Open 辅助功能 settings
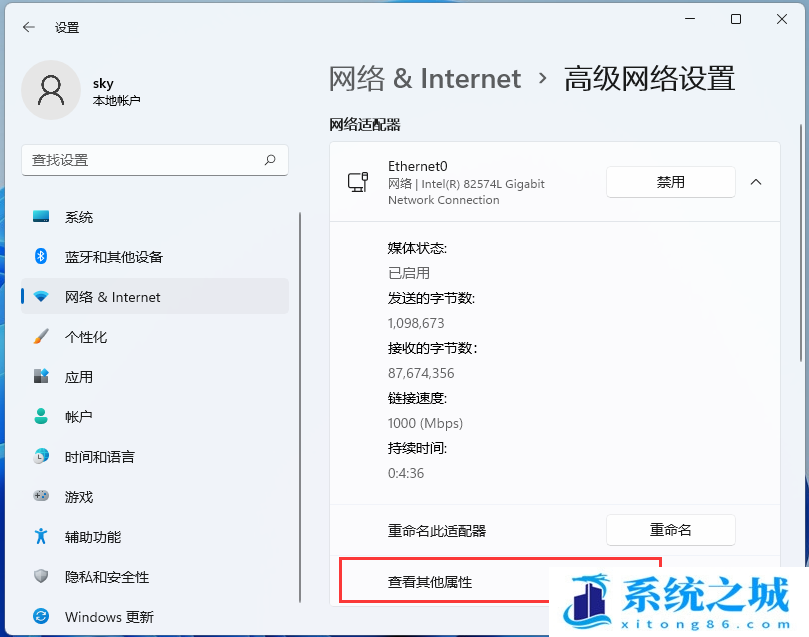Viewport: 809px width, 637px height. [93, 537]
